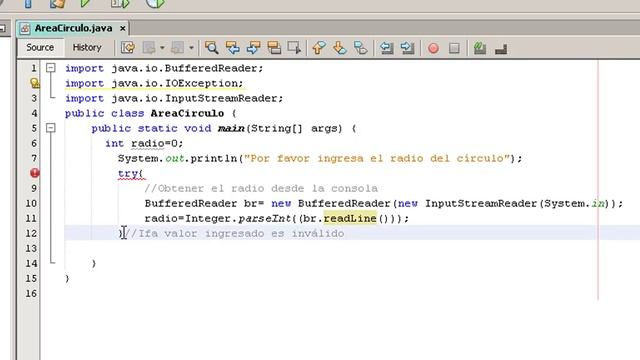Go to Previous Bookmark icon
The width and height of the screenshot is (640, 360).
coord(319,48)
